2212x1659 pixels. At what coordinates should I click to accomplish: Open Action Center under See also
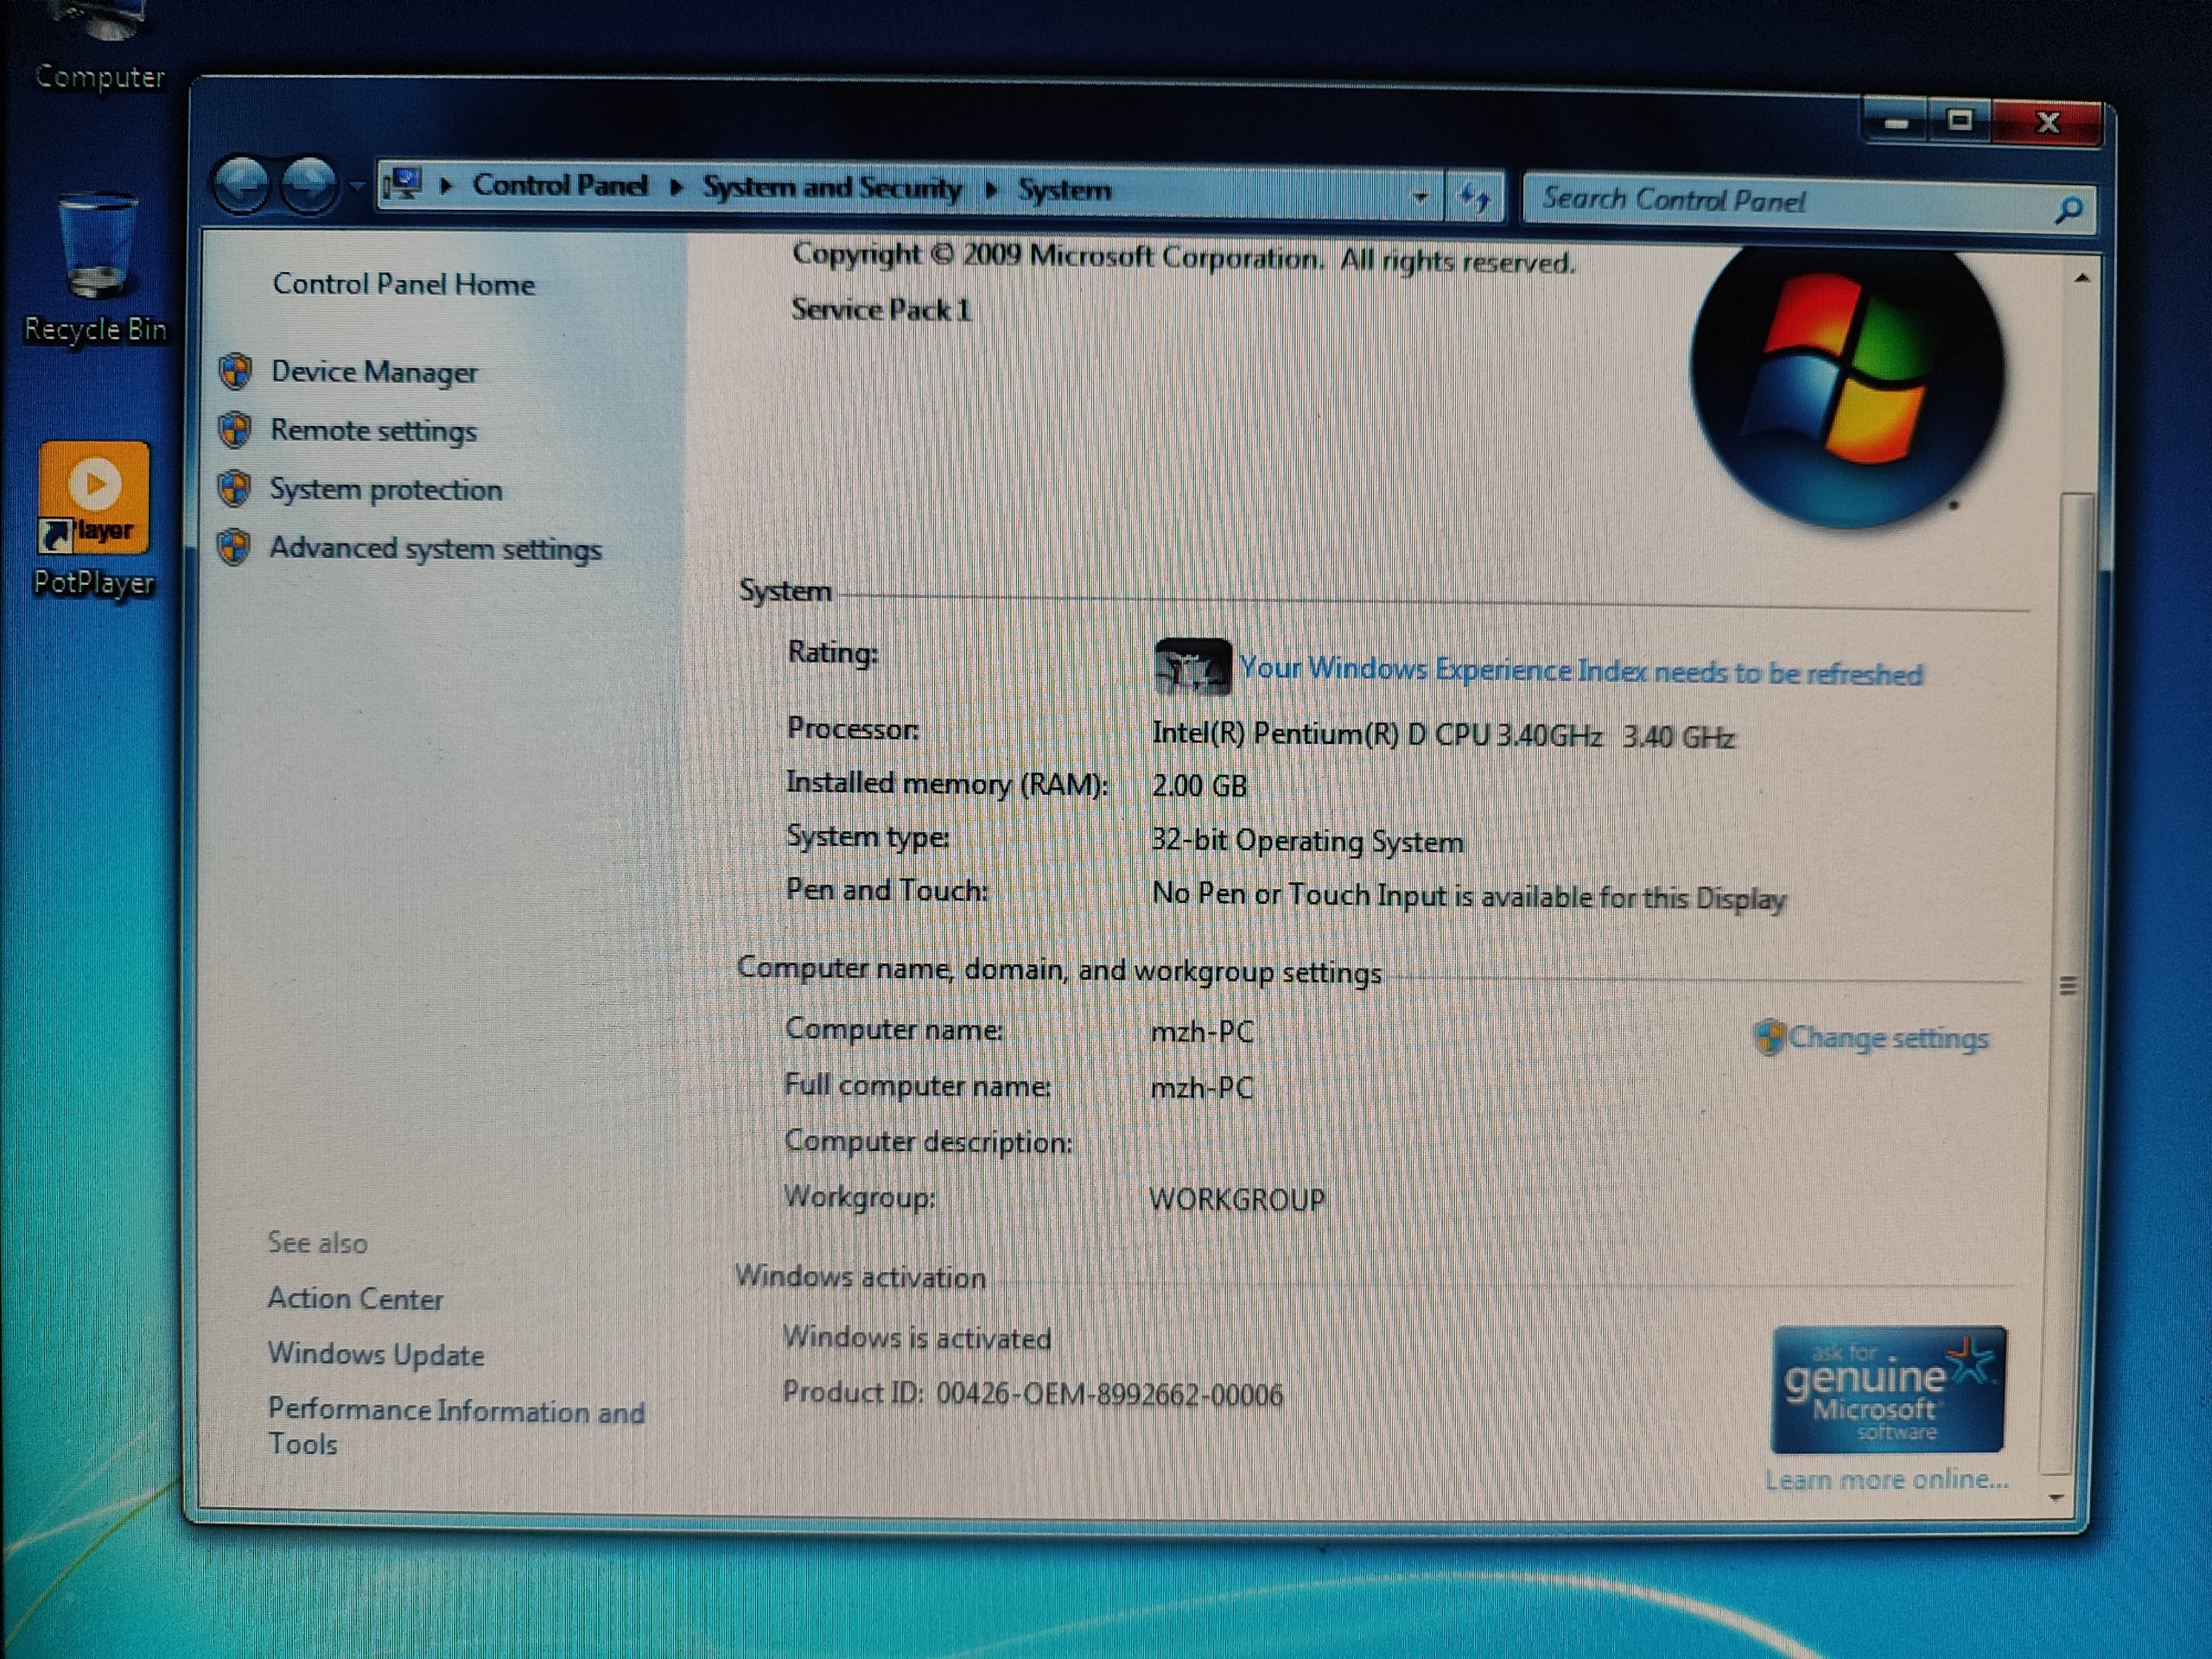355,1299
